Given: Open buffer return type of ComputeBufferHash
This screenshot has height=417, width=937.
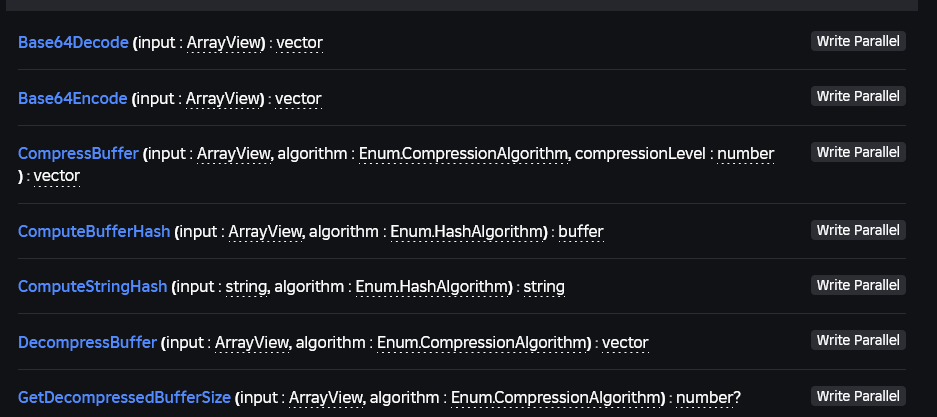Looking at the screenshot, I should (x=581, y=231).
